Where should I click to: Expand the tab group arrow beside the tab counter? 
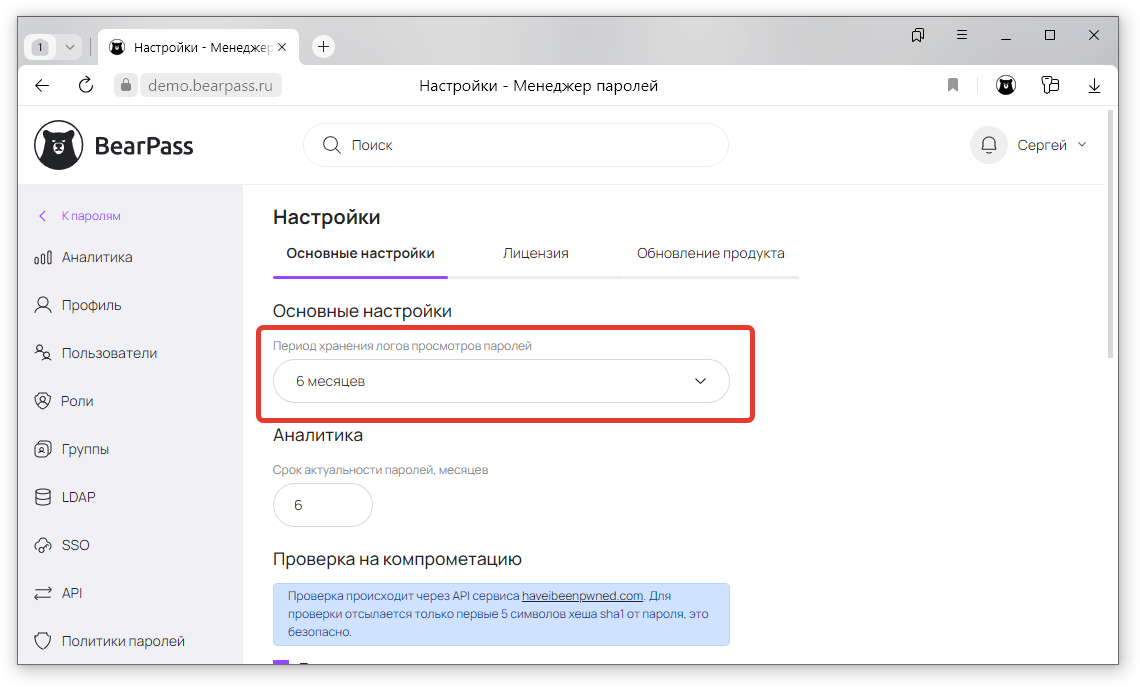coord(69,47)
